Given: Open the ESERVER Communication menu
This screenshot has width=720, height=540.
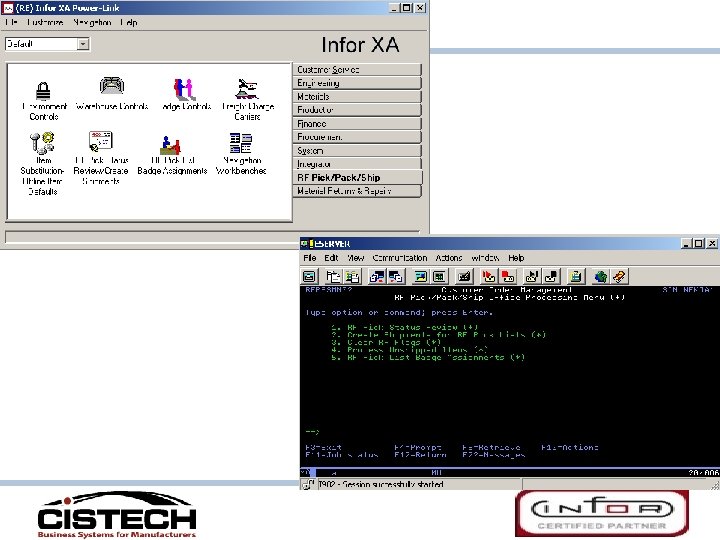Looking at the screenshot, I should (399, 258).
